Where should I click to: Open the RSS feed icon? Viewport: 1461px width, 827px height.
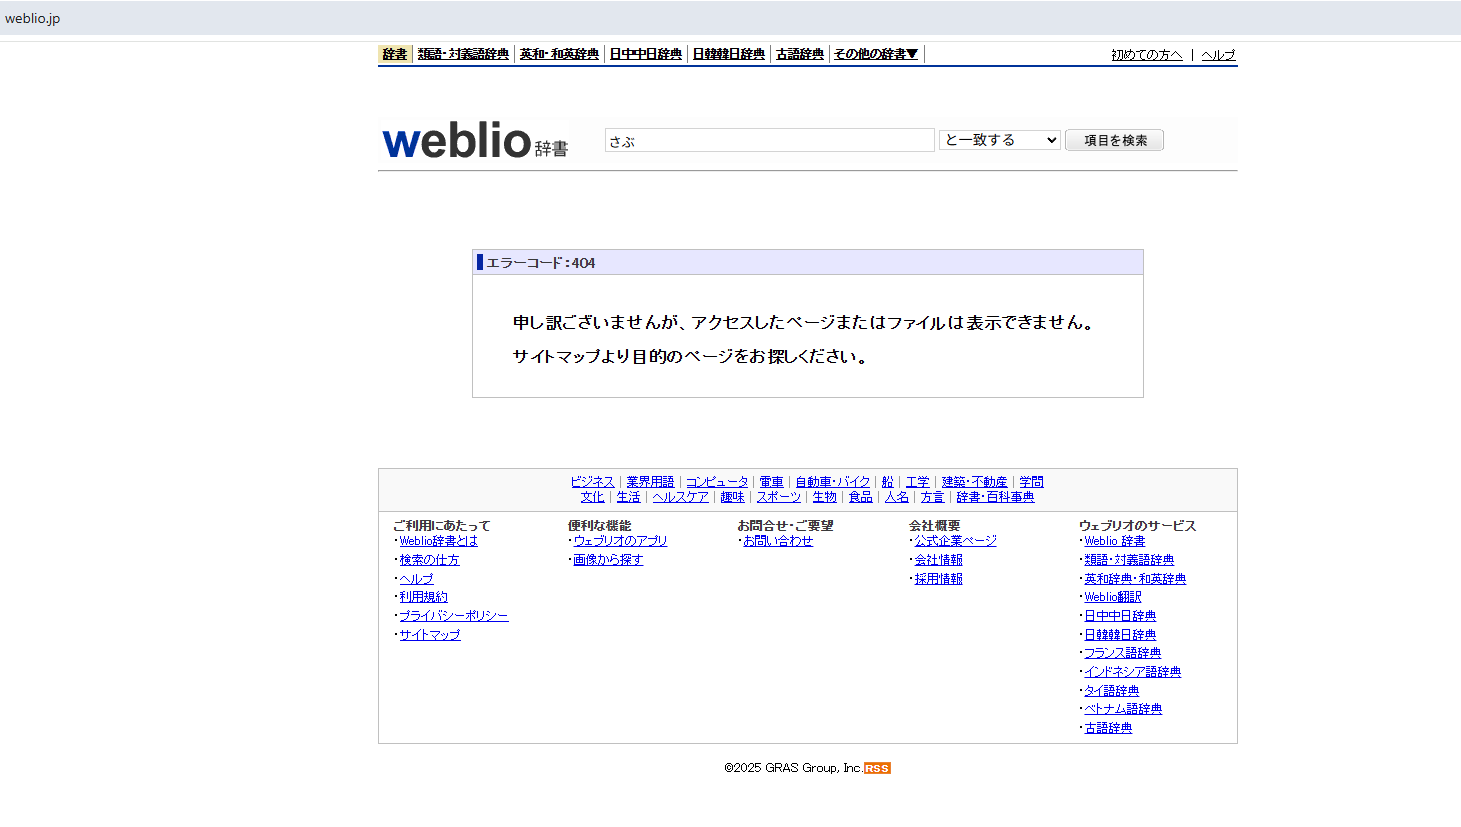[877, 768]
